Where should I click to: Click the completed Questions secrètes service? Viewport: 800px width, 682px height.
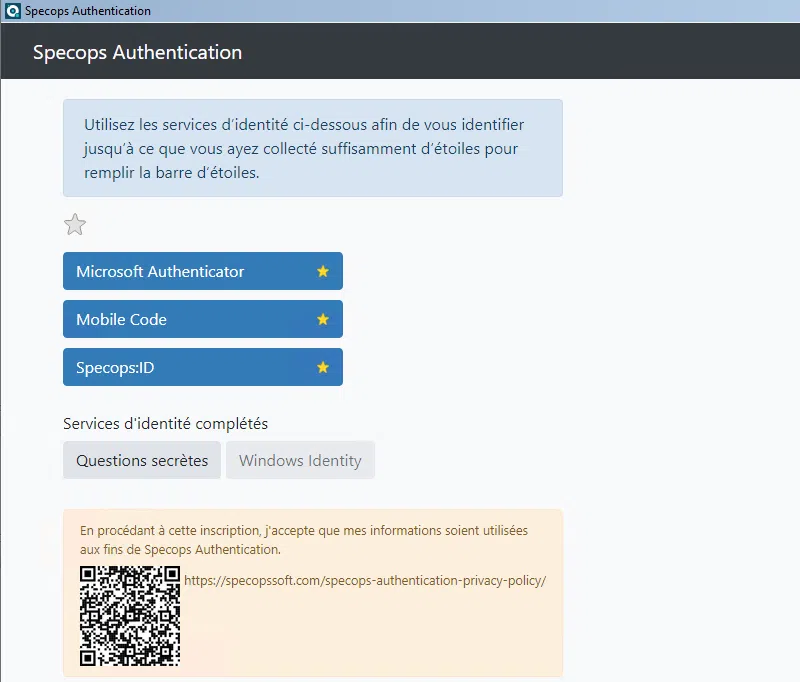coord(142,460)
